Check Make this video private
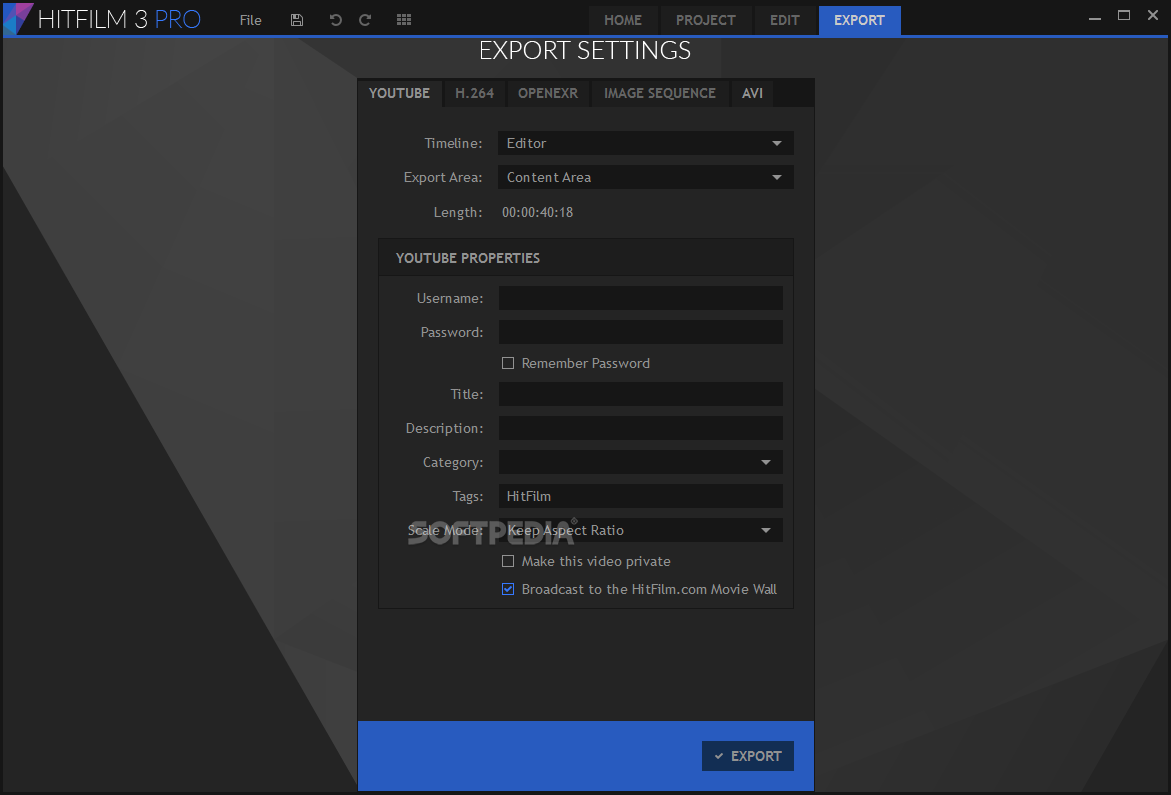 (x=508, y=561)
